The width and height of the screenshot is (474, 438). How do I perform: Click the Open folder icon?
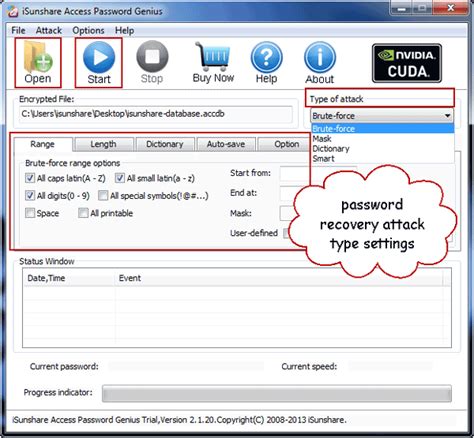click(38, 62)
